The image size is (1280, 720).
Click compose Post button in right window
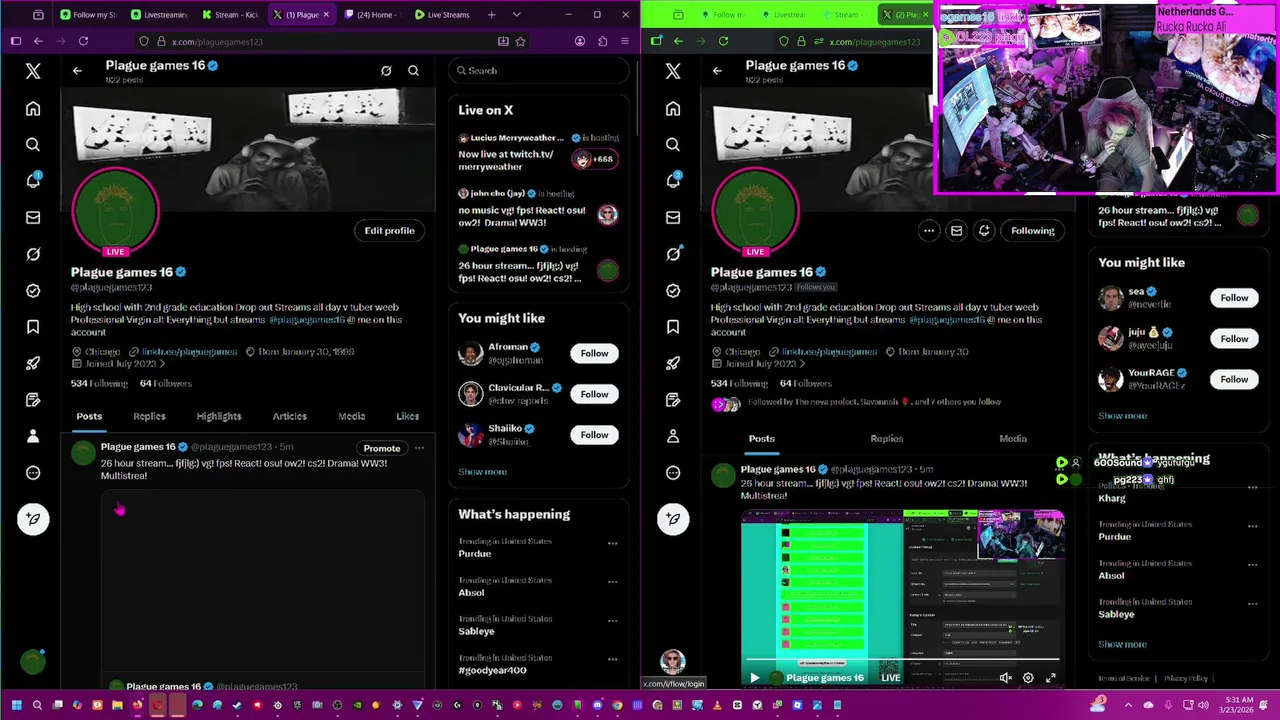[x=673, y=518]
